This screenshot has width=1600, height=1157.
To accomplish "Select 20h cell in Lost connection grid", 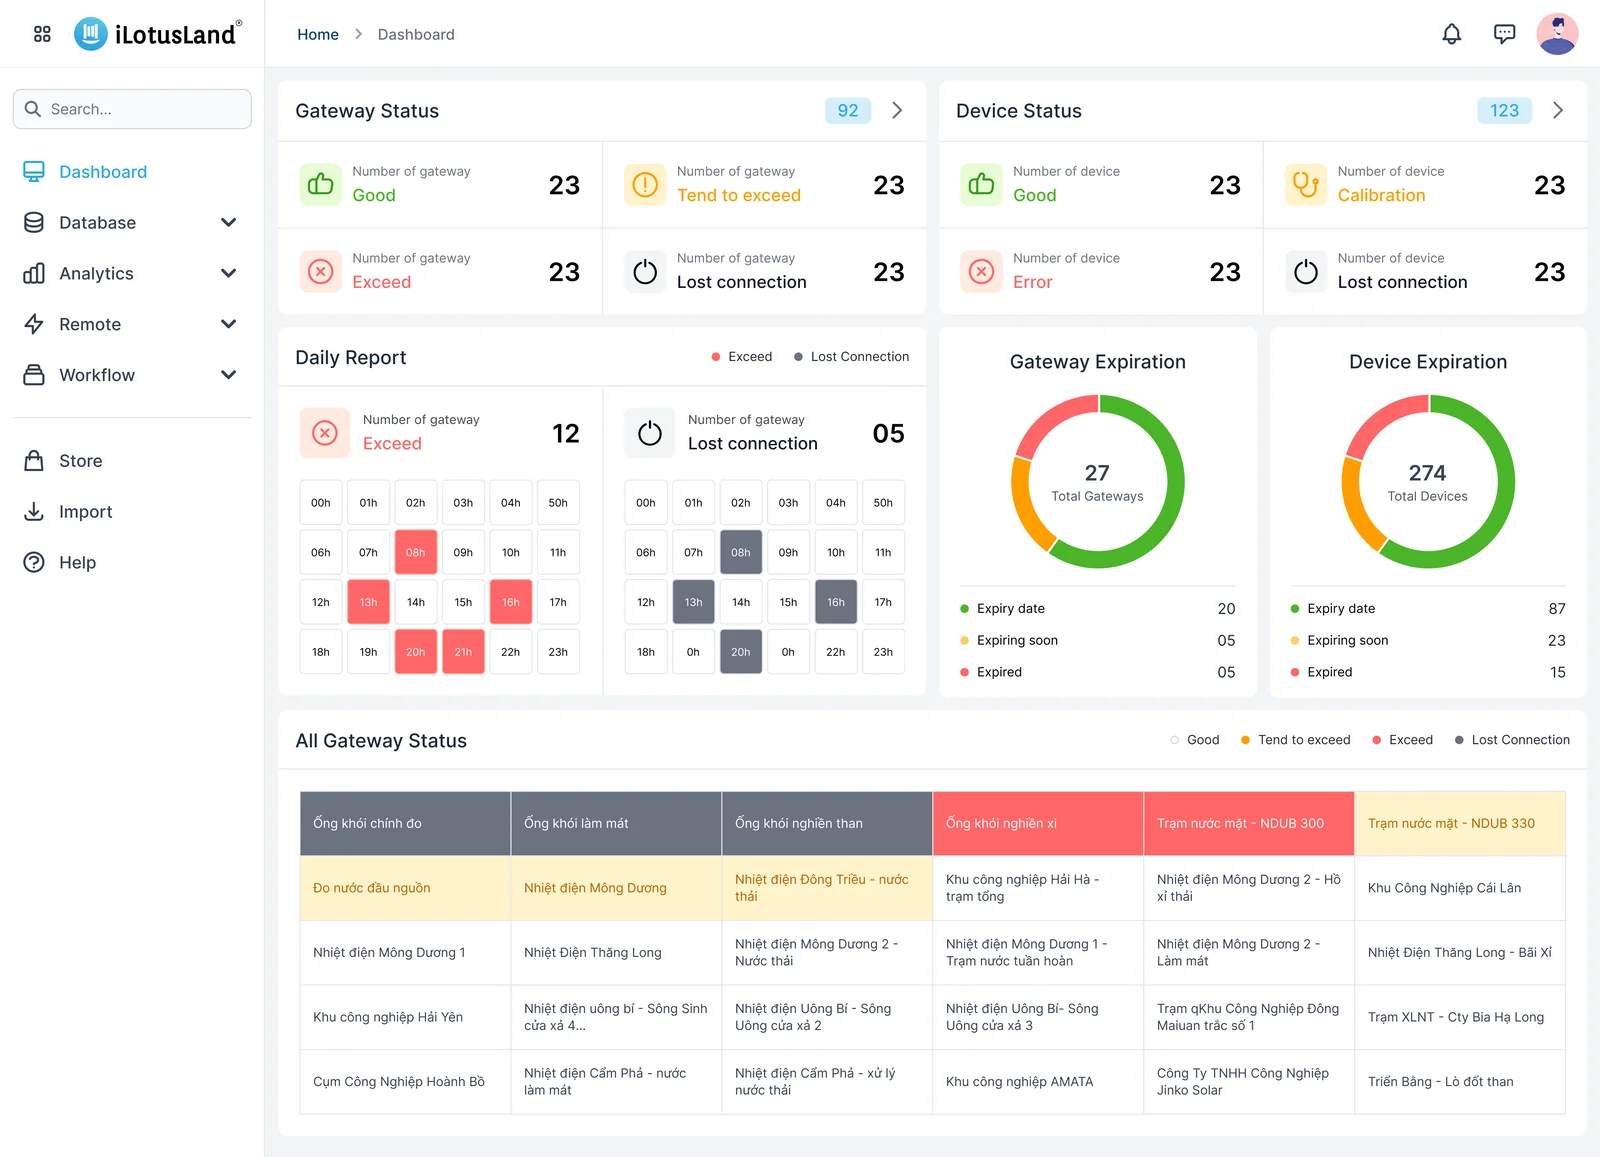I will click(x=741, y=652).
